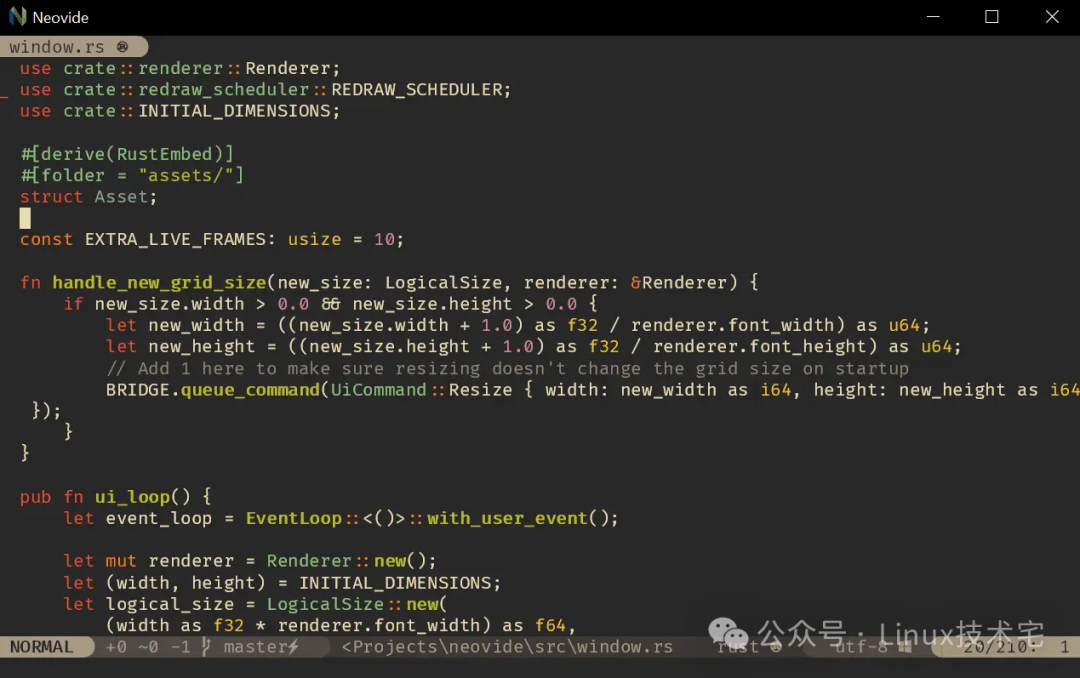Click the Neovide logo in title bar
Image resolution: width=1080 pixels, height=678 pixels.
pyautogui.click(x=17, y=17)
